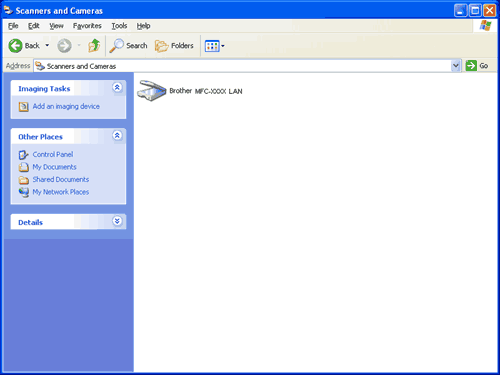Click the Brother MFC-XXXX LAN label

206,91
